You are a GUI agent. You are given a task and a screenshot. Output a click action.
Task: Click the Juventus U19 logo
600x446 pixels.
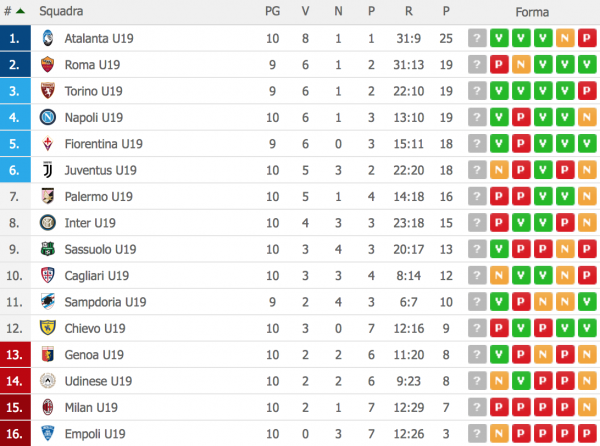[x=47, y=170]
